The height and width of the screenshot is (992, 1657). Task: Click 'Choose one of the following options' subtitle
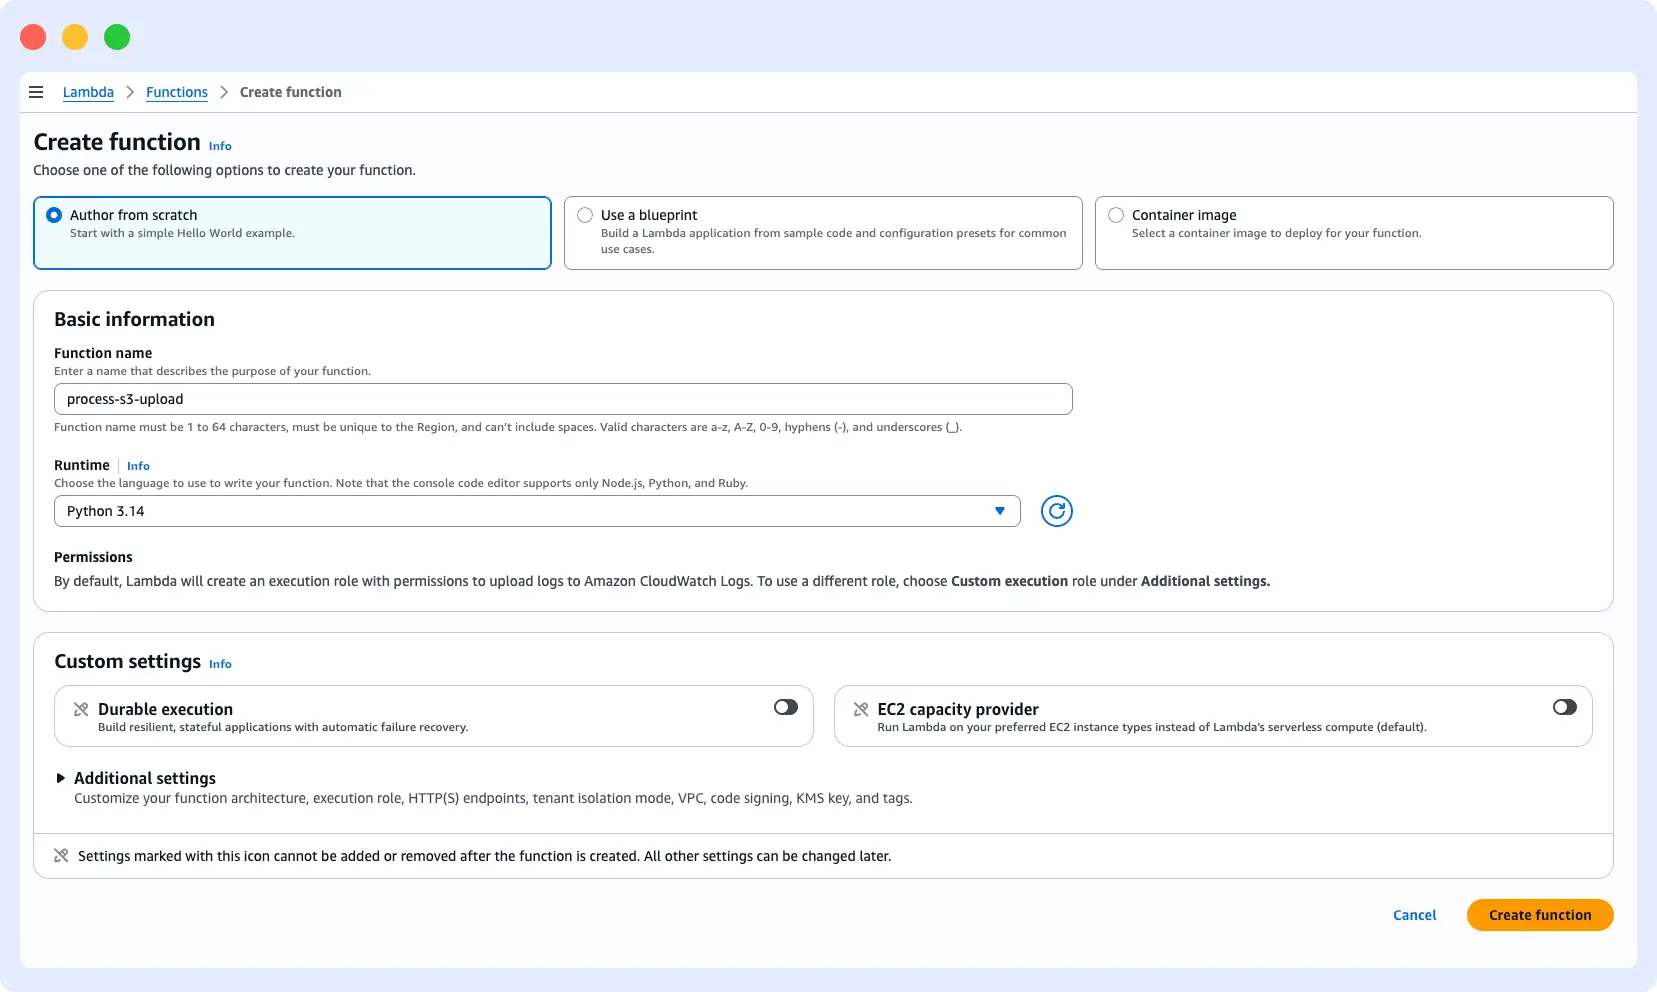tap(224, 170)
